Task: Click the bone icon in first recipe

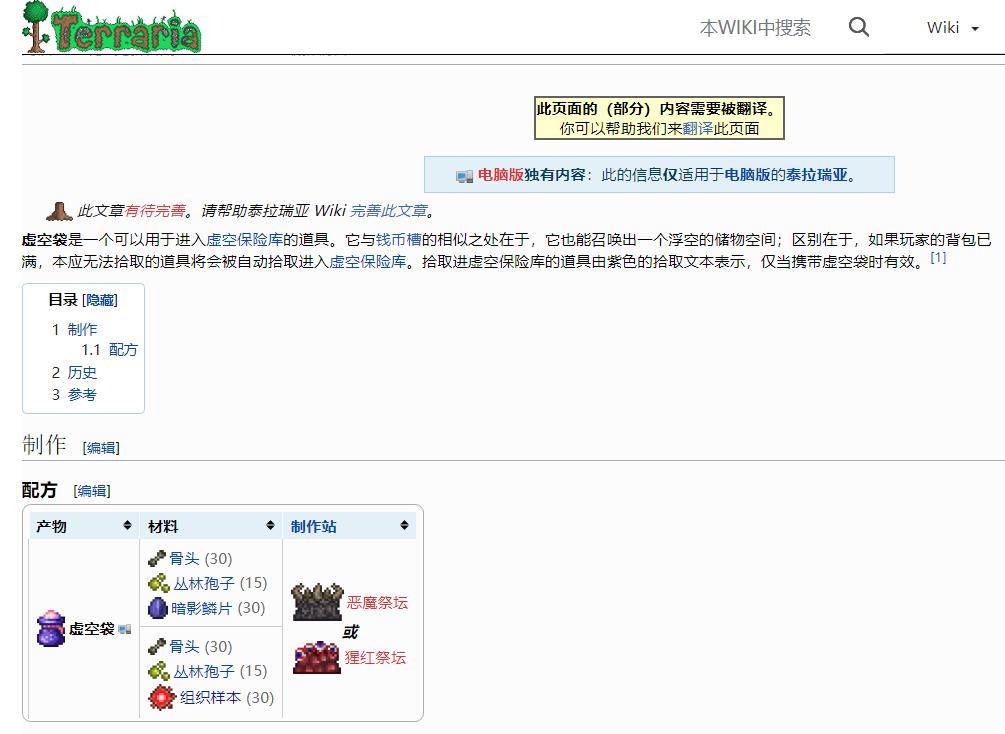Action: tap(156, 559)
